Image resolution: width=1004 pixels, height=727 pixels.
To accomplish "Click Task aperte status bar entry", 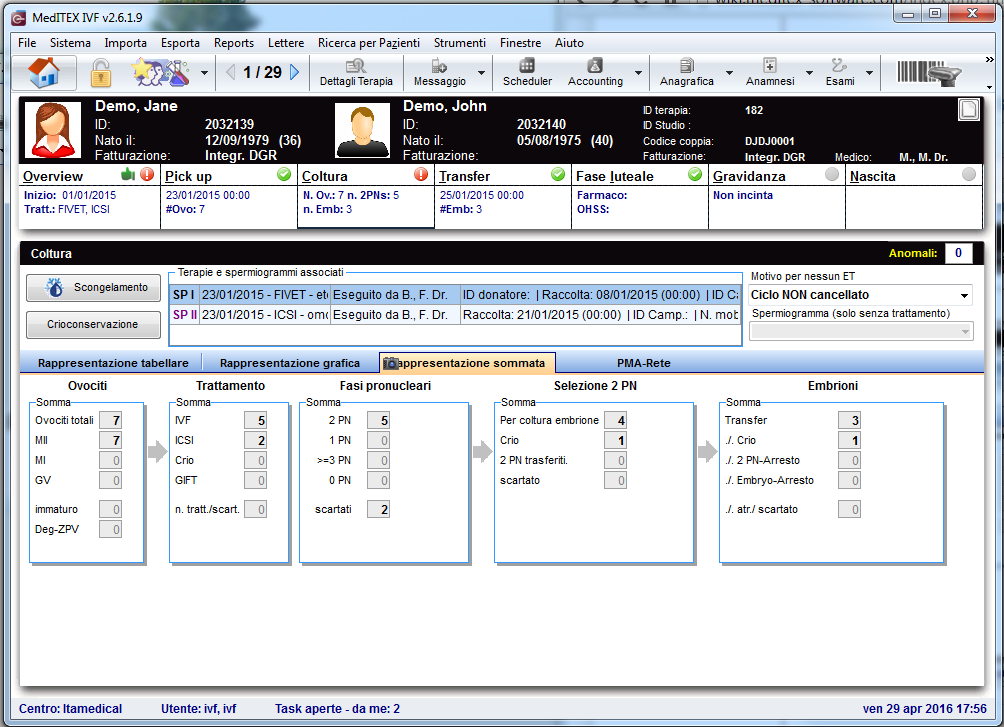I will [x=337, y=708].
